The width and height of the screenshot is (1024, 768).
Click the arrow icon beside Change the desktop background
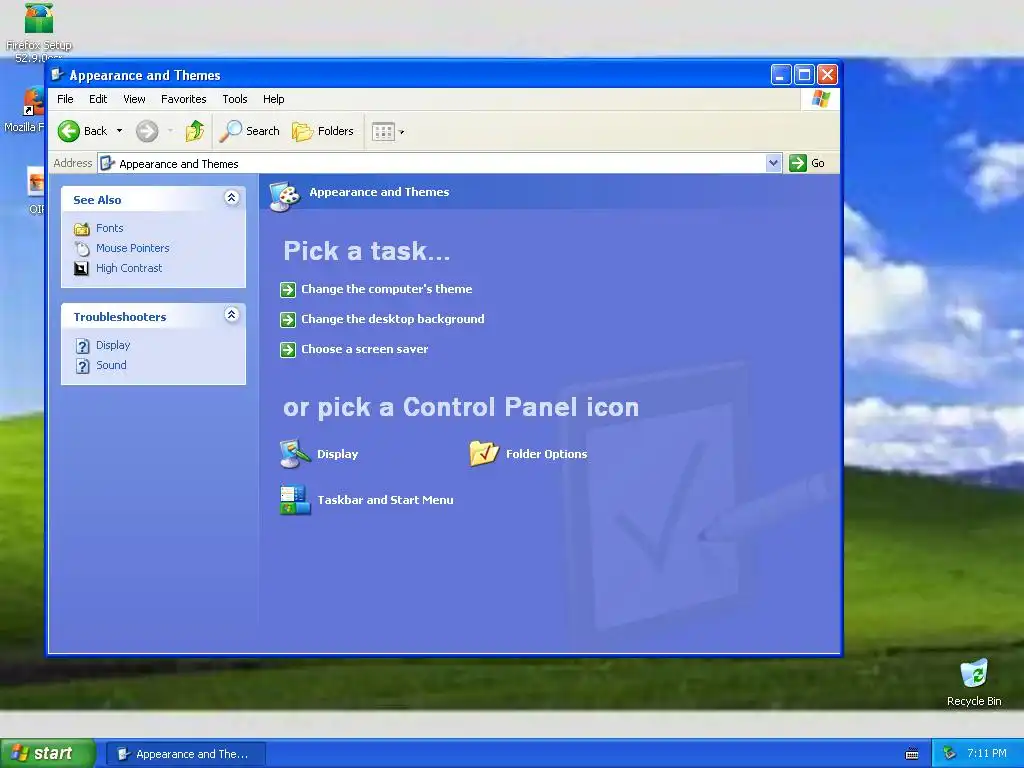(x=288, y=320)
